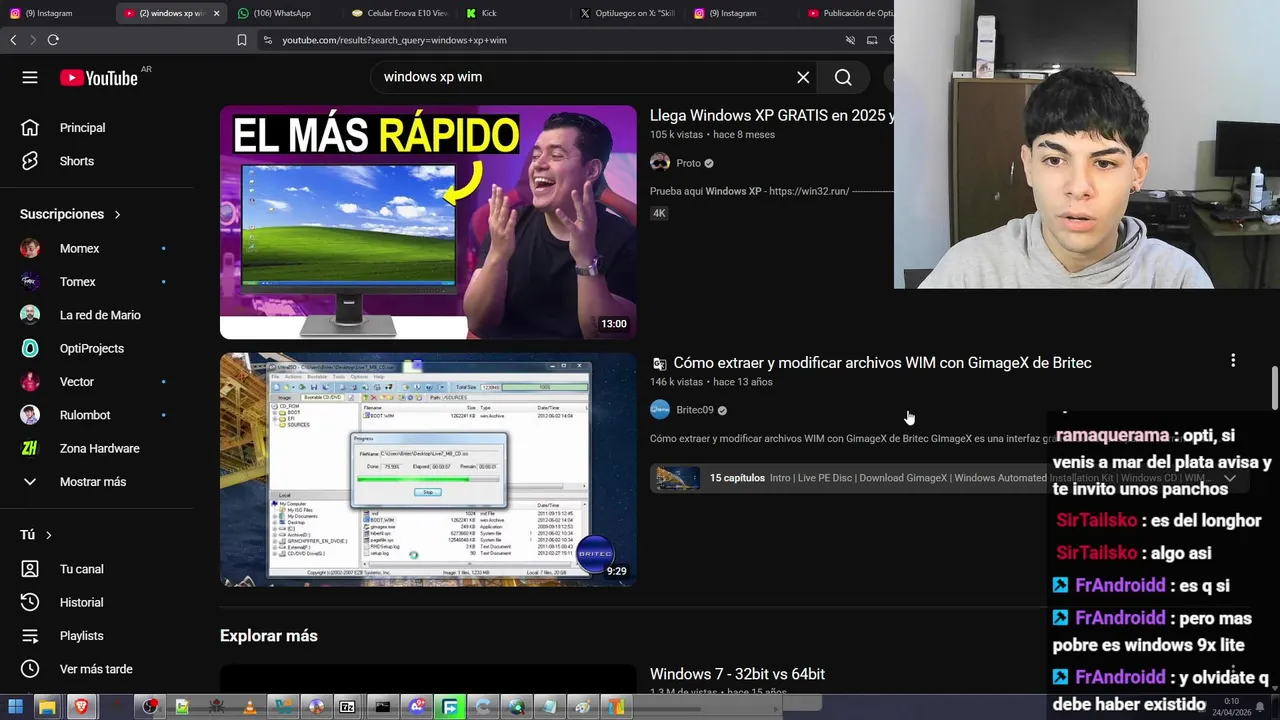Click the Proto channel avatar
Viewport: 1280px width, 720px height.
coord(660,163)
